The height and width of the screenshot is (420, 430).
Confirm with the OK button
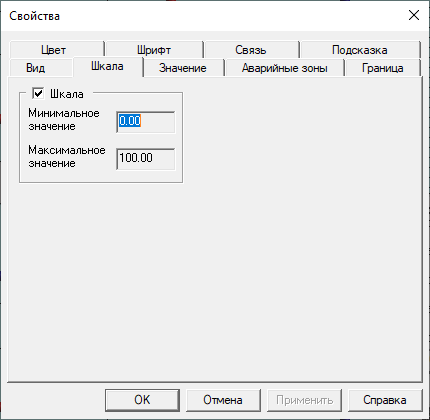click(142, 400)
